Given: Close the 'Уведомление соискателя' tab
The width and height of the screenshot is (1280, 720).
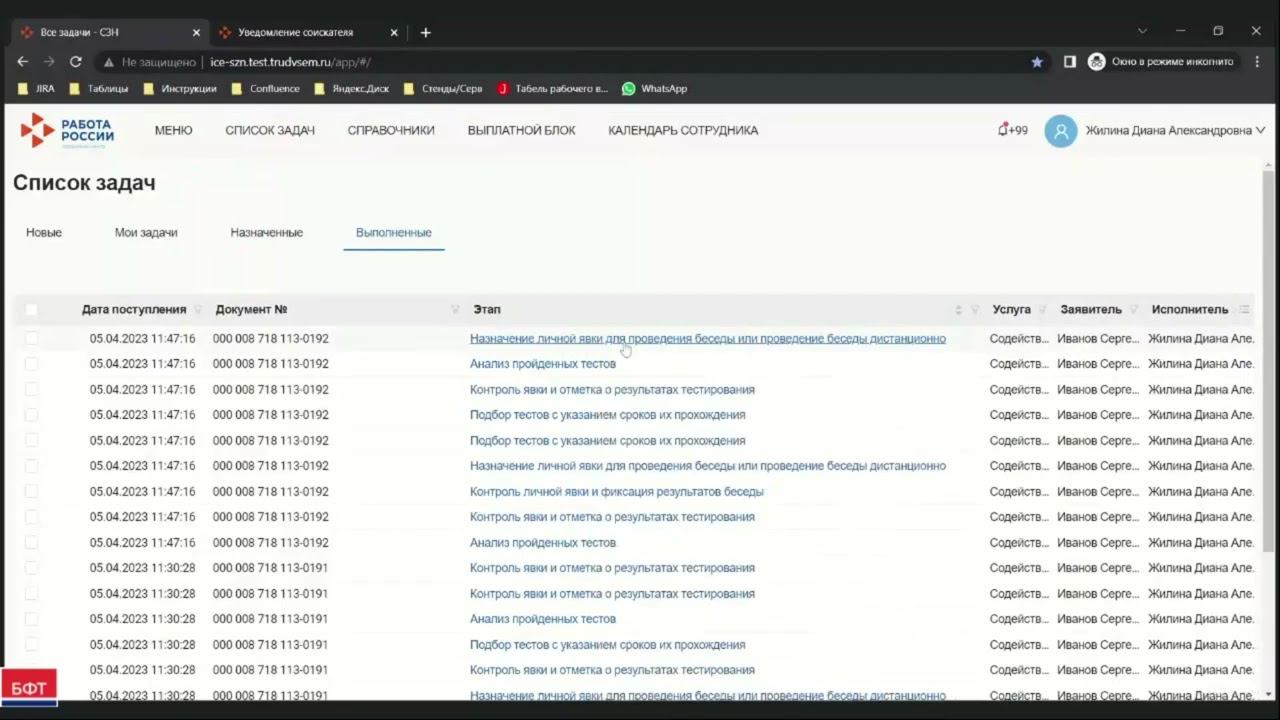Looking at the screenshot, I should [x=394, y=32].
